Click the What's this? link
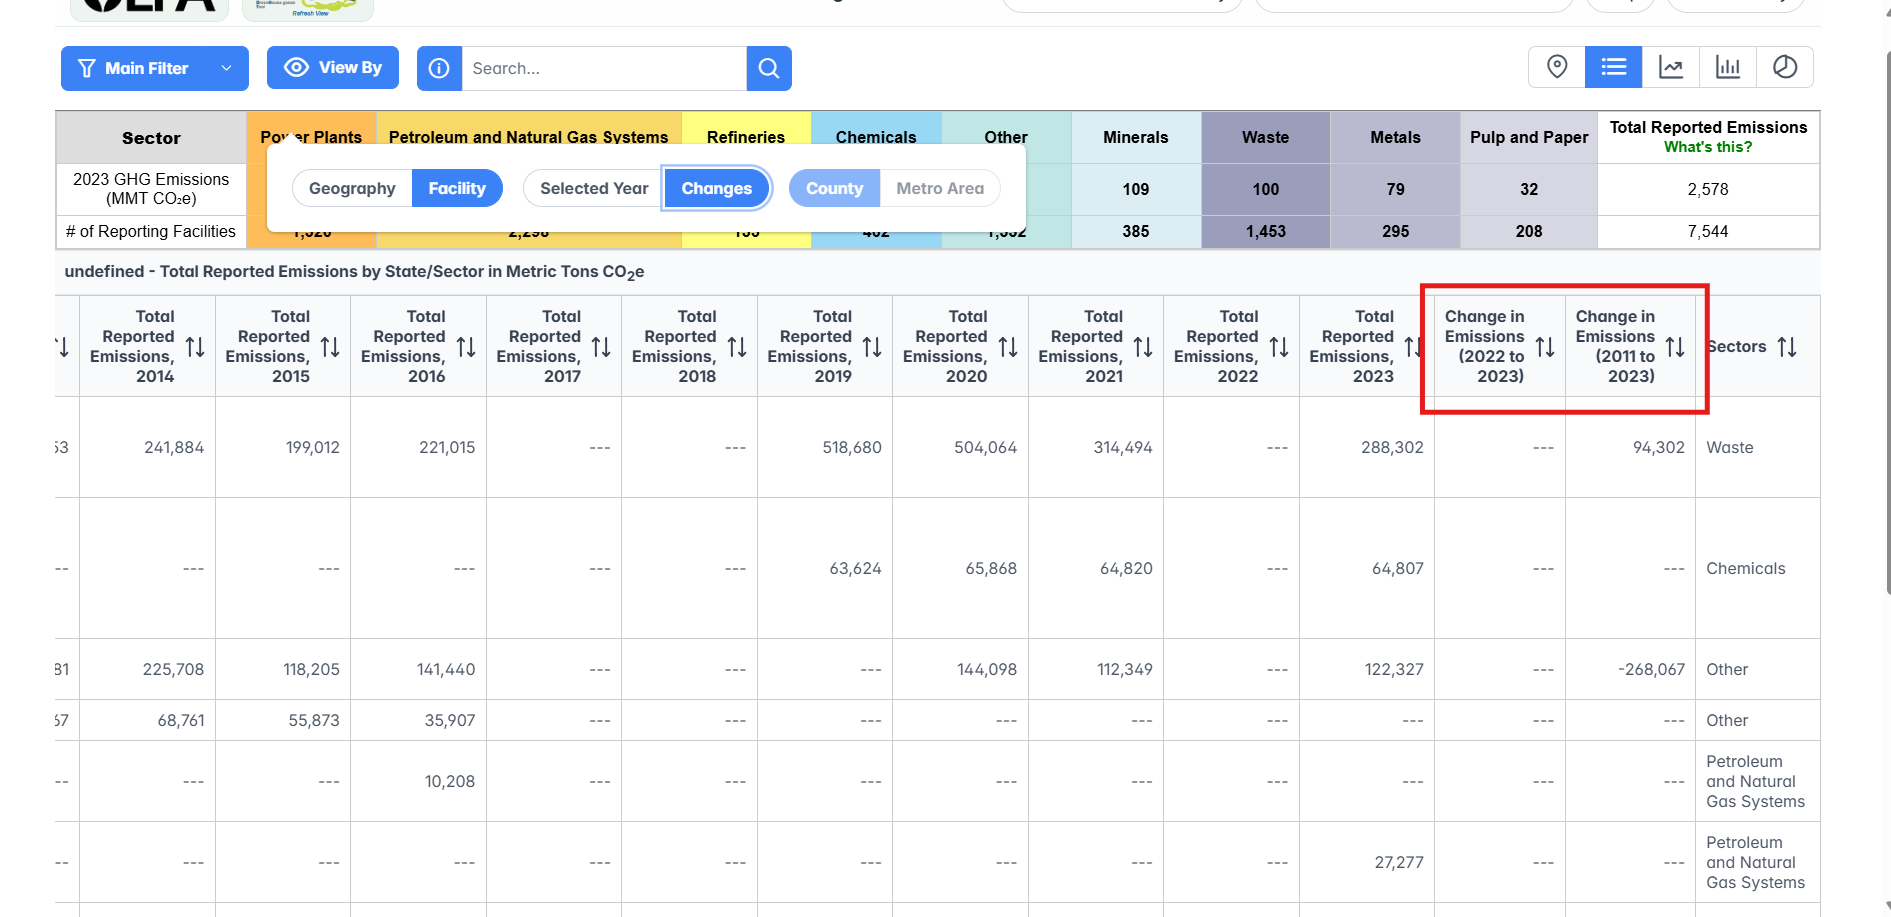 pos(1708,147)
